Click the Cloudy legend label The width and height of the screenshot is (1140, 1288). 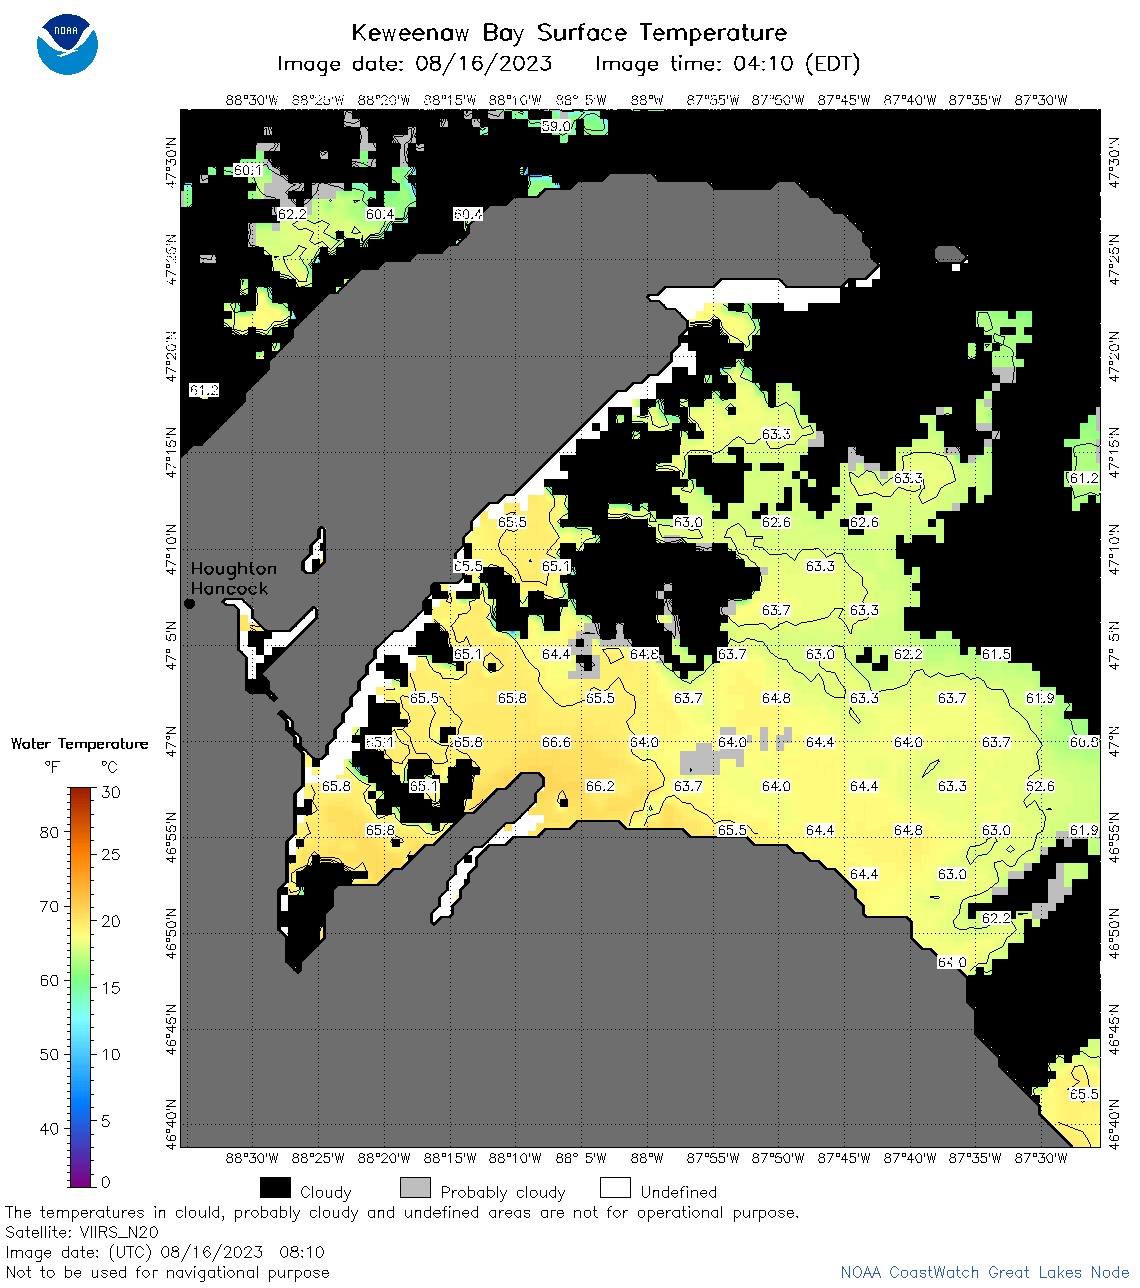(326, 1192)
